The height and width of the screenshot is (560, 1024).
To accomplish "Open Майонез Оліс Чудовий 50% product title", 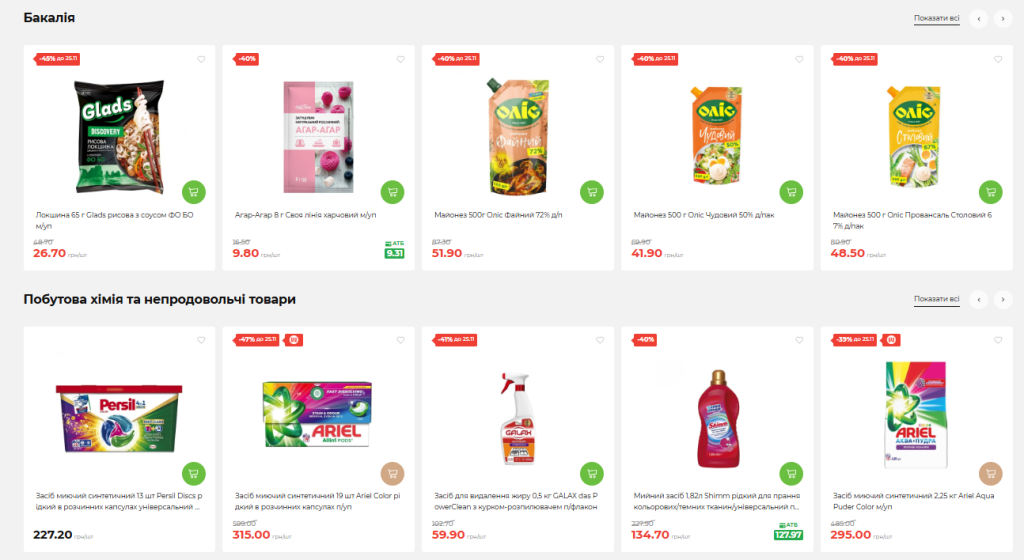I will (703, 215).
